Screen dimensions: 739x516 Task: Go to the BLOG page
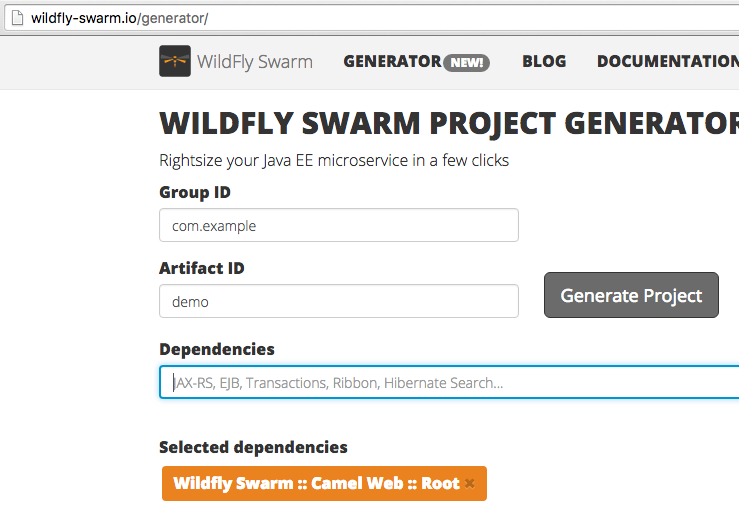tap(544, 61)
